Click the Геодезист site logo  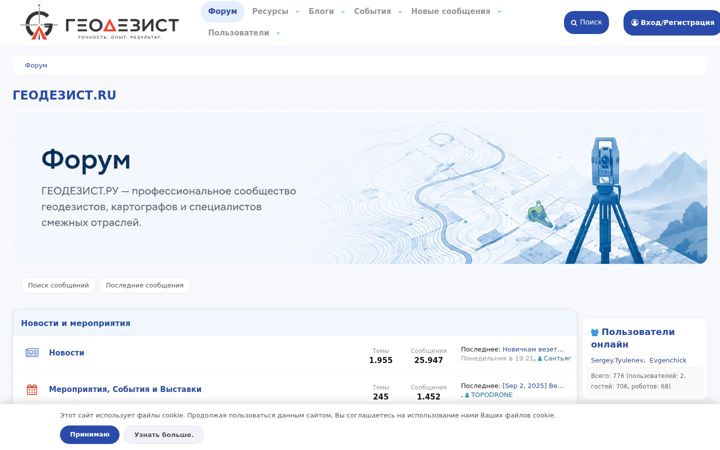pyautogui.click(x=99, y=22)
